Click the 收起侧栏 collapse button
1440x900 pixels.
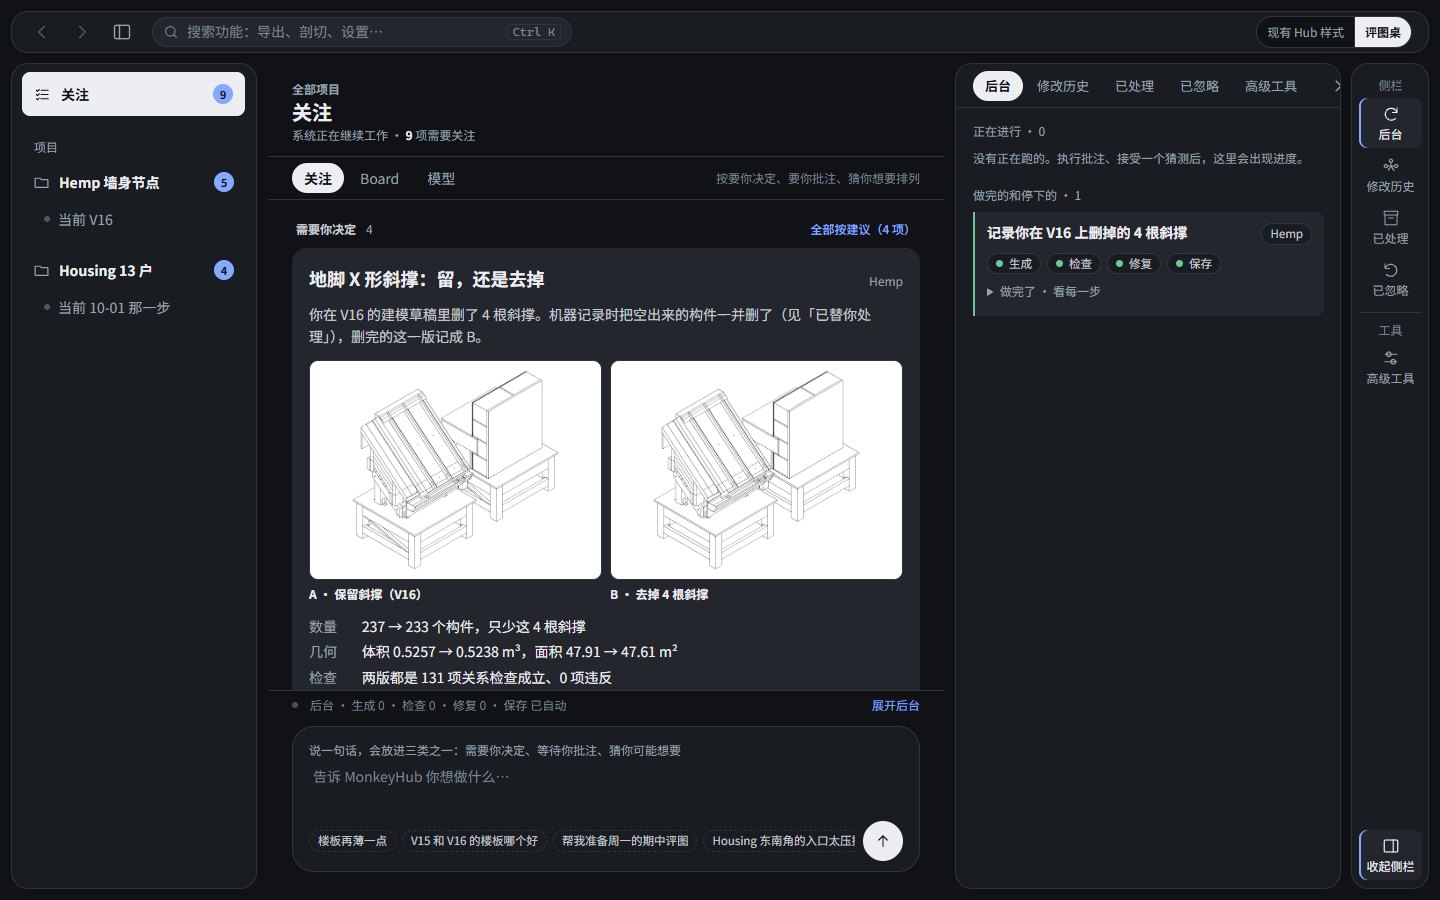click(1390, 855)
